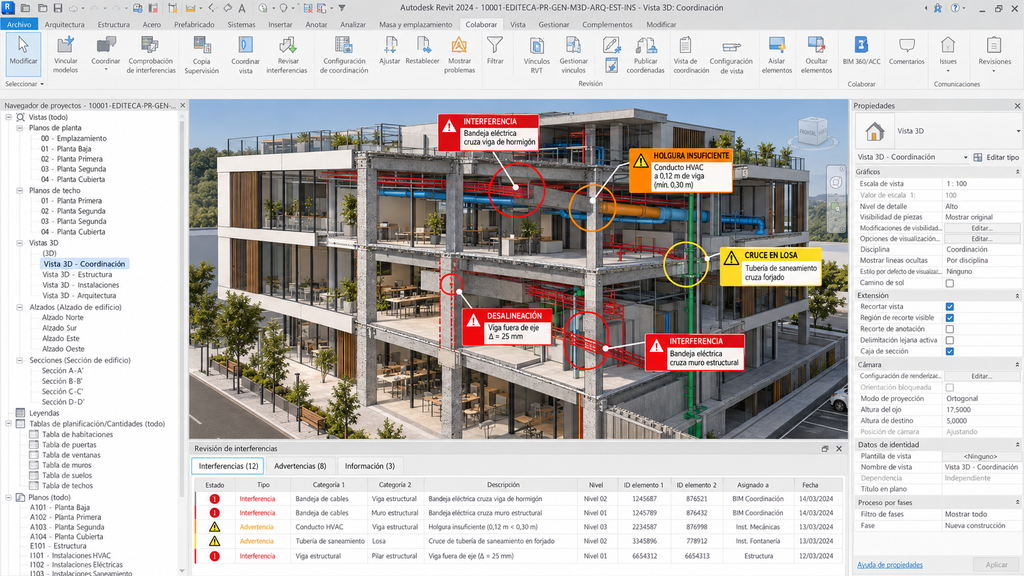Viewport: 1024px width, 576px height.
Task: Click the Escala de vista 1 : 100 field
Action: point(982,184)
